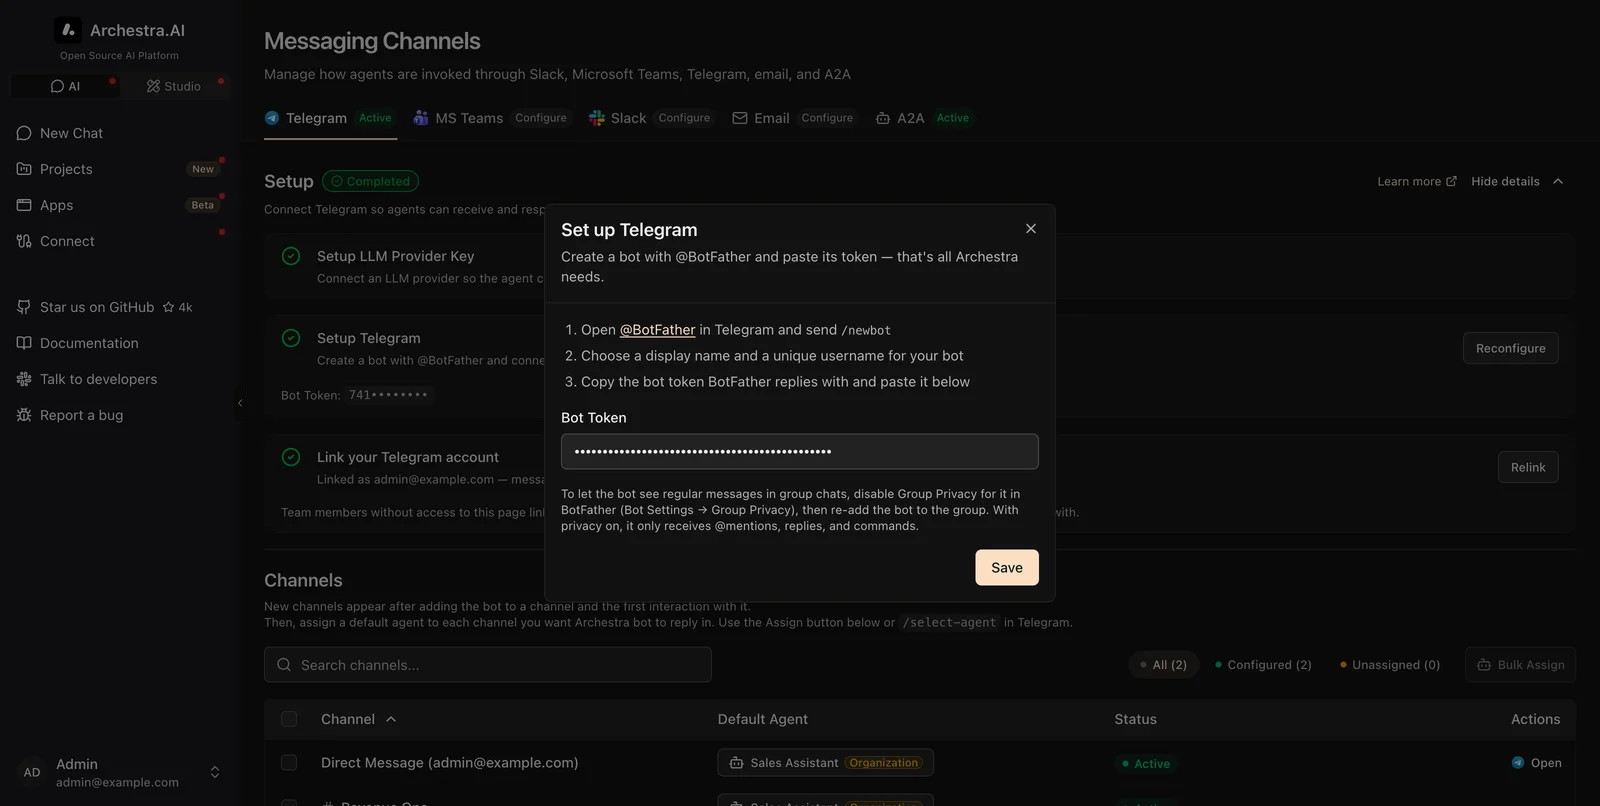Switch to the Studio sidebar tab
The height and width of the screenshot is (806, 1600).
click(174, 86)
